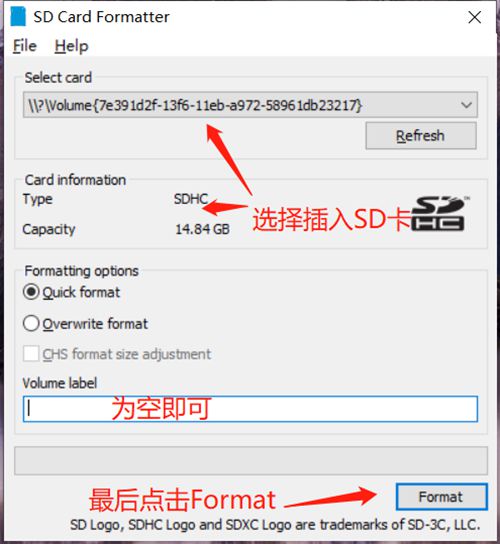Click the 14.84 GB capacity value

[x=202, y=229]
